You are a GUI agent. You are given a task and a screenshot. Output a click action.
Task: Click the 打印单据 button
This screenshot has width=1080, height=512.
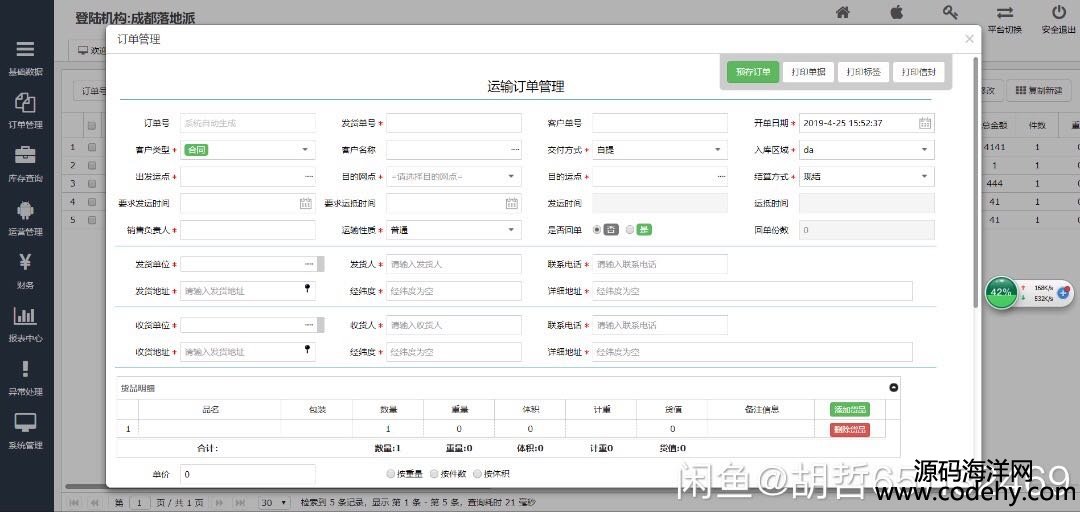click(808, 72)
